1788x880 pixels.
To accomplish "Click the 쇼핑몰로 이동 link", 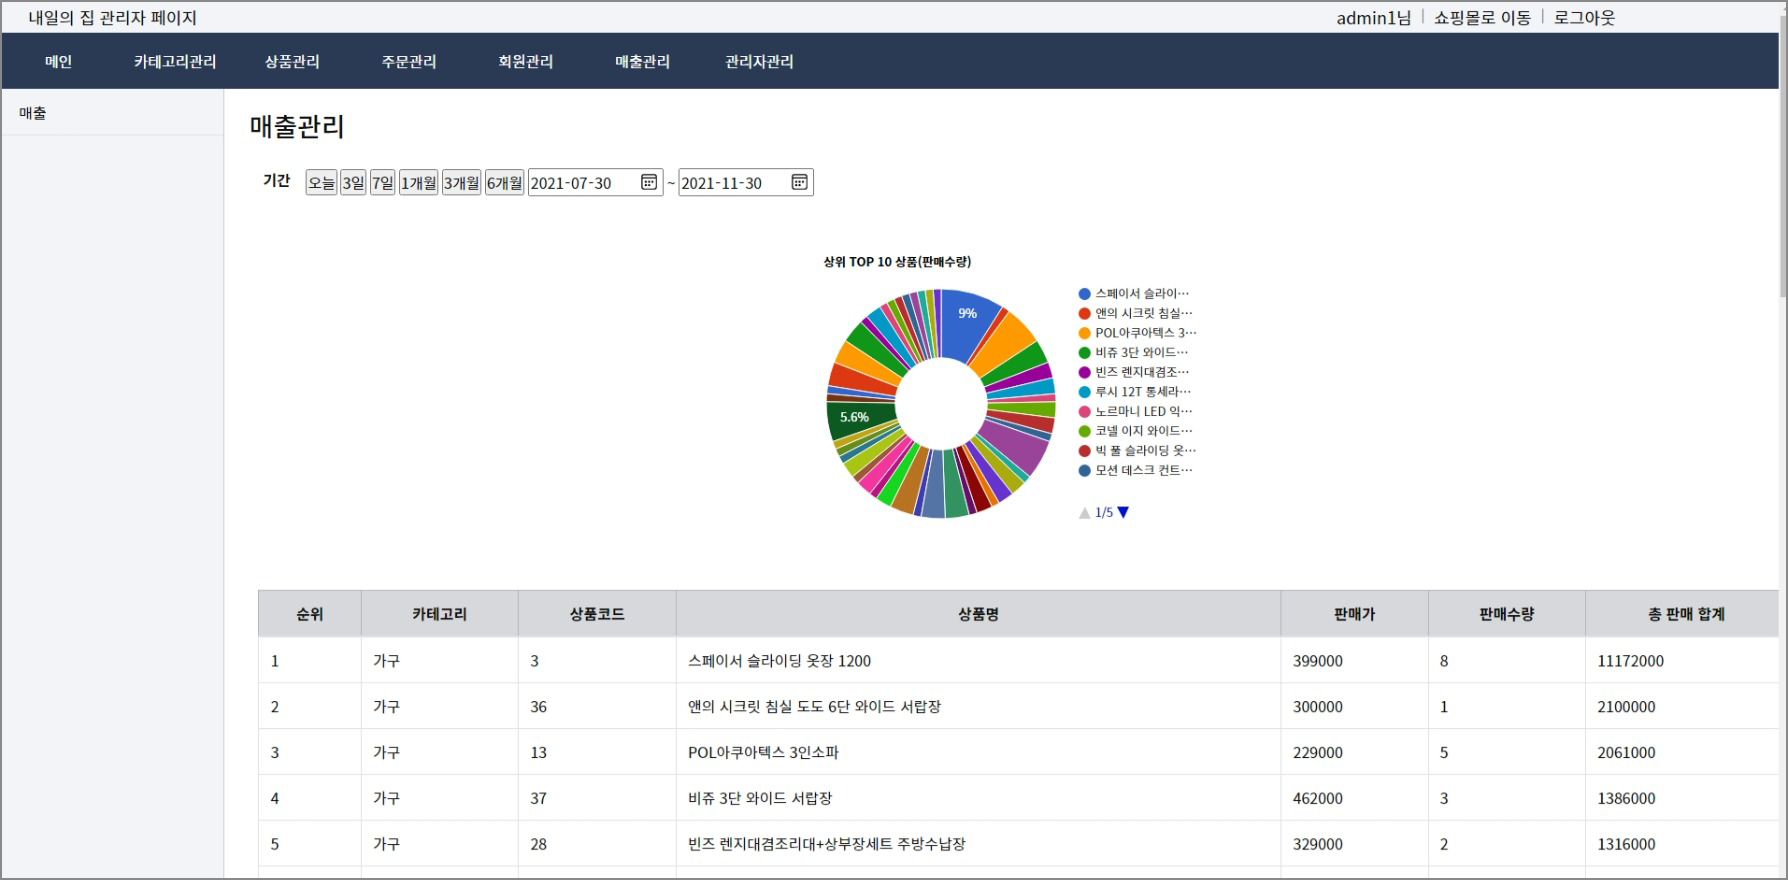I will (1482, 17).
